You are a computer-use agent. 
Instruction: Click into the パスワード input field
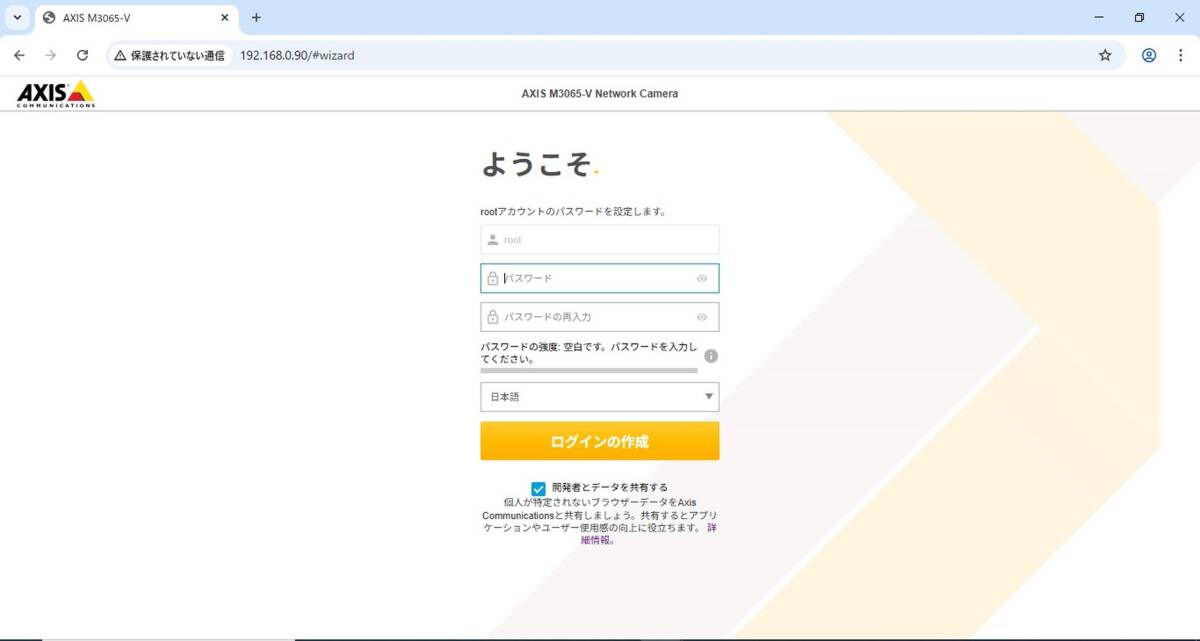[599, 278]
